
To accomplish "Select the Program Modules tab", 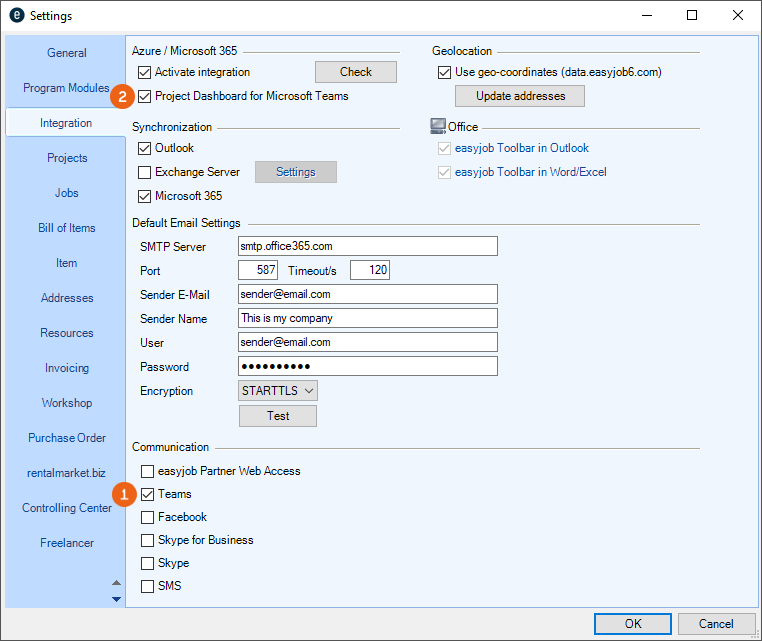I will coord(67,88).
